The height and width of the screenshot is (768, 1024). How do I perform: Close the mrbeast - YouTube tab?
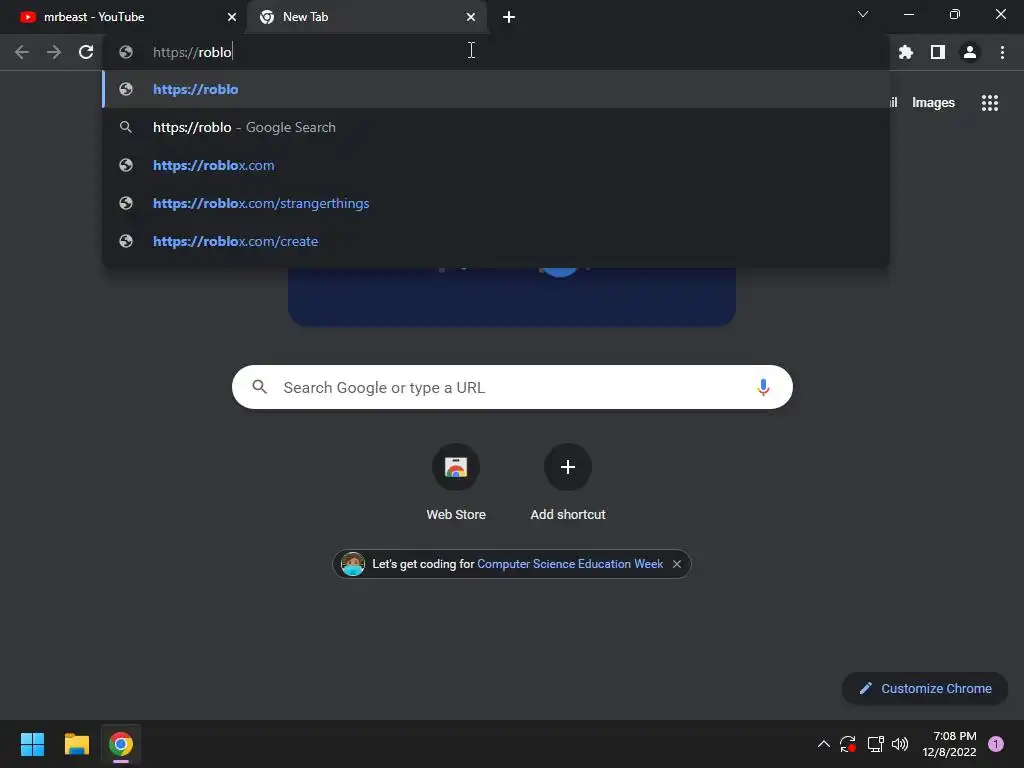pyautogui.click(x=232, y=17)
